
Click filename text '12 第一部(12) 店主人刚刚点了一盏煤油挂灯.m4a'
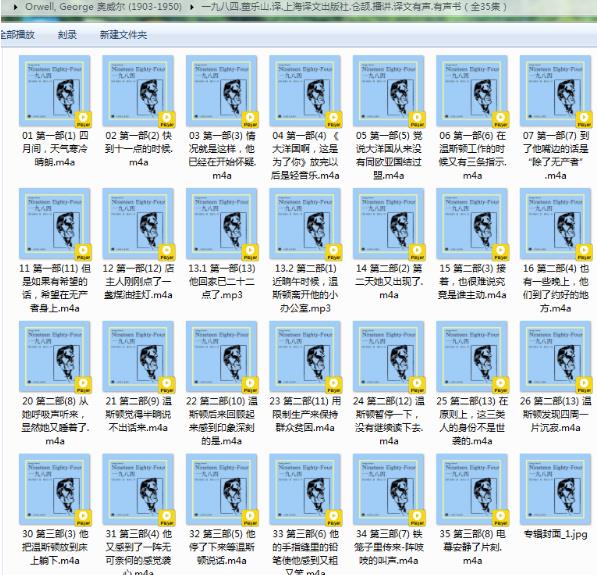tap(138, 282)
